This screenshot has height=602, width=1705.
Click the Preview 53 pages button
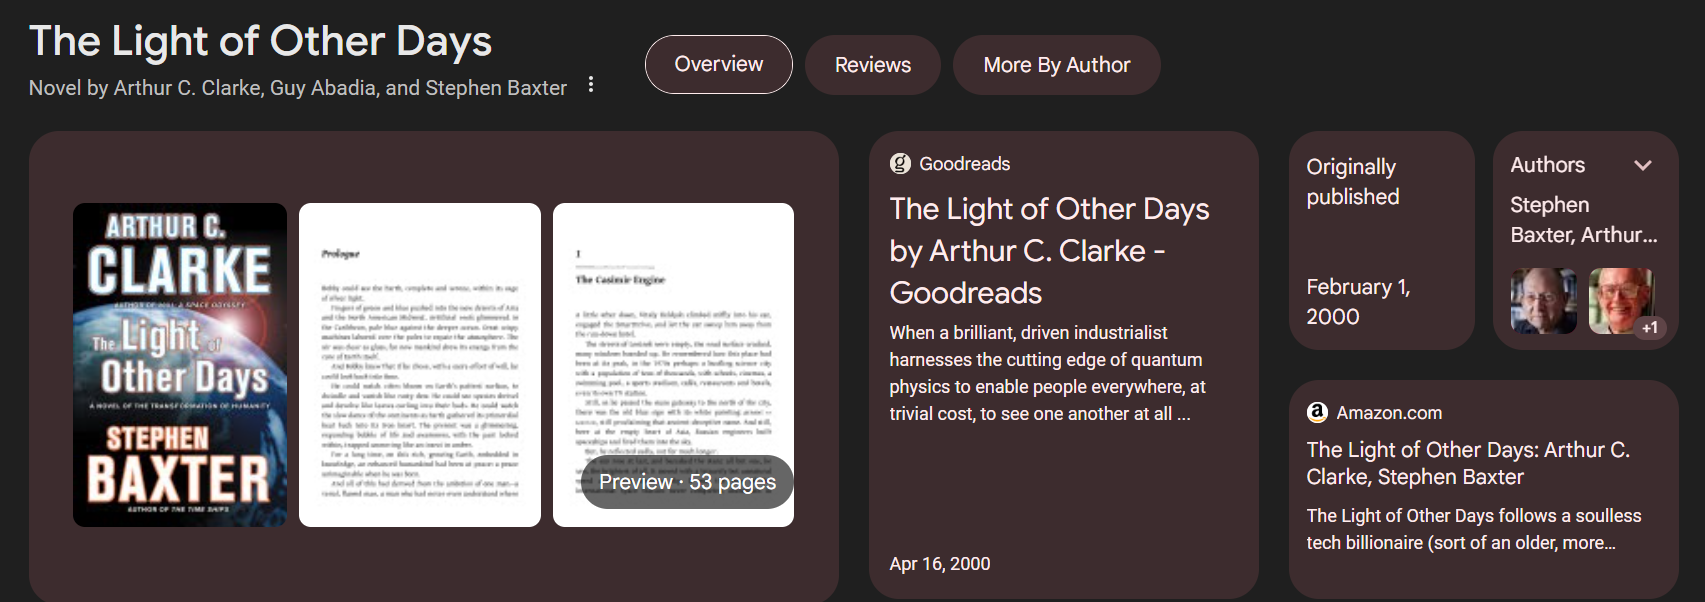click(687, 482)
